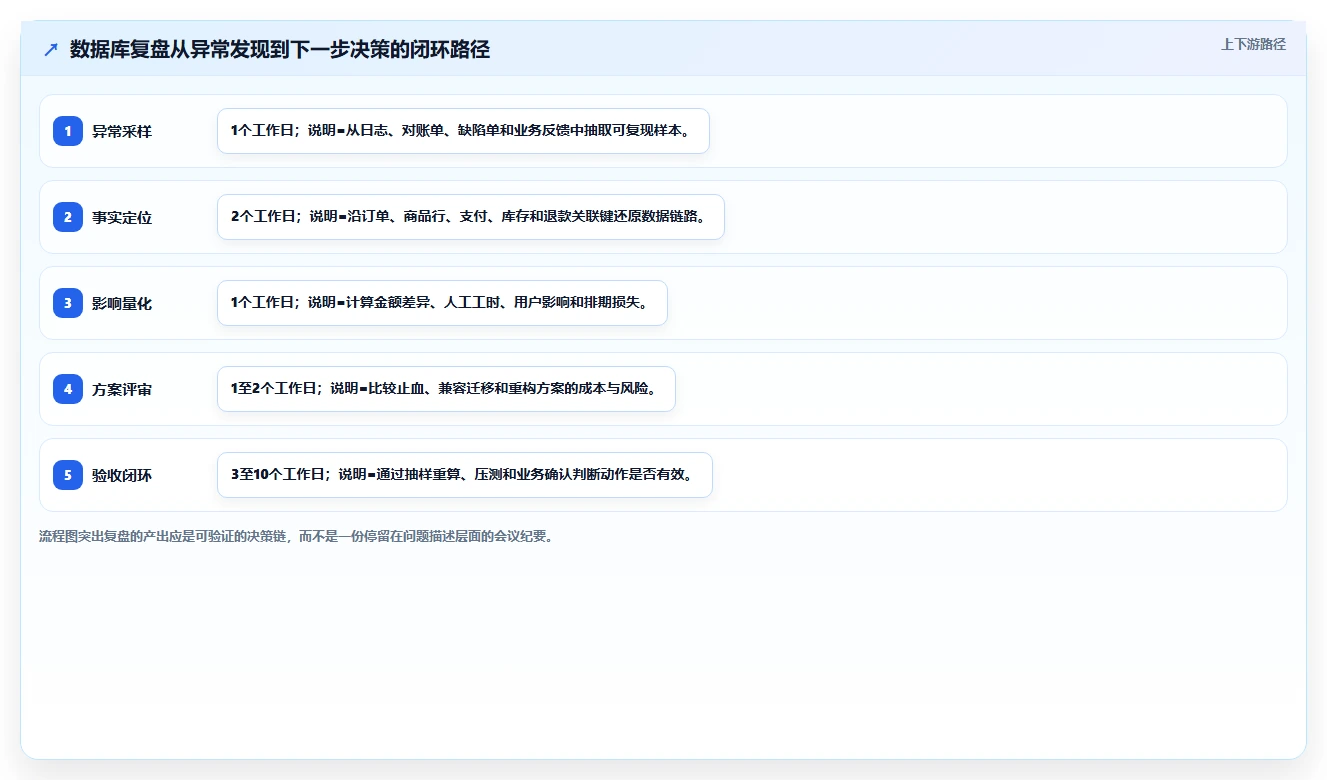This screenshot has width=1327, height=780.
Task: Click the footer note starting 流程图突出复盘的产出
Action: (x=296, y=536)
